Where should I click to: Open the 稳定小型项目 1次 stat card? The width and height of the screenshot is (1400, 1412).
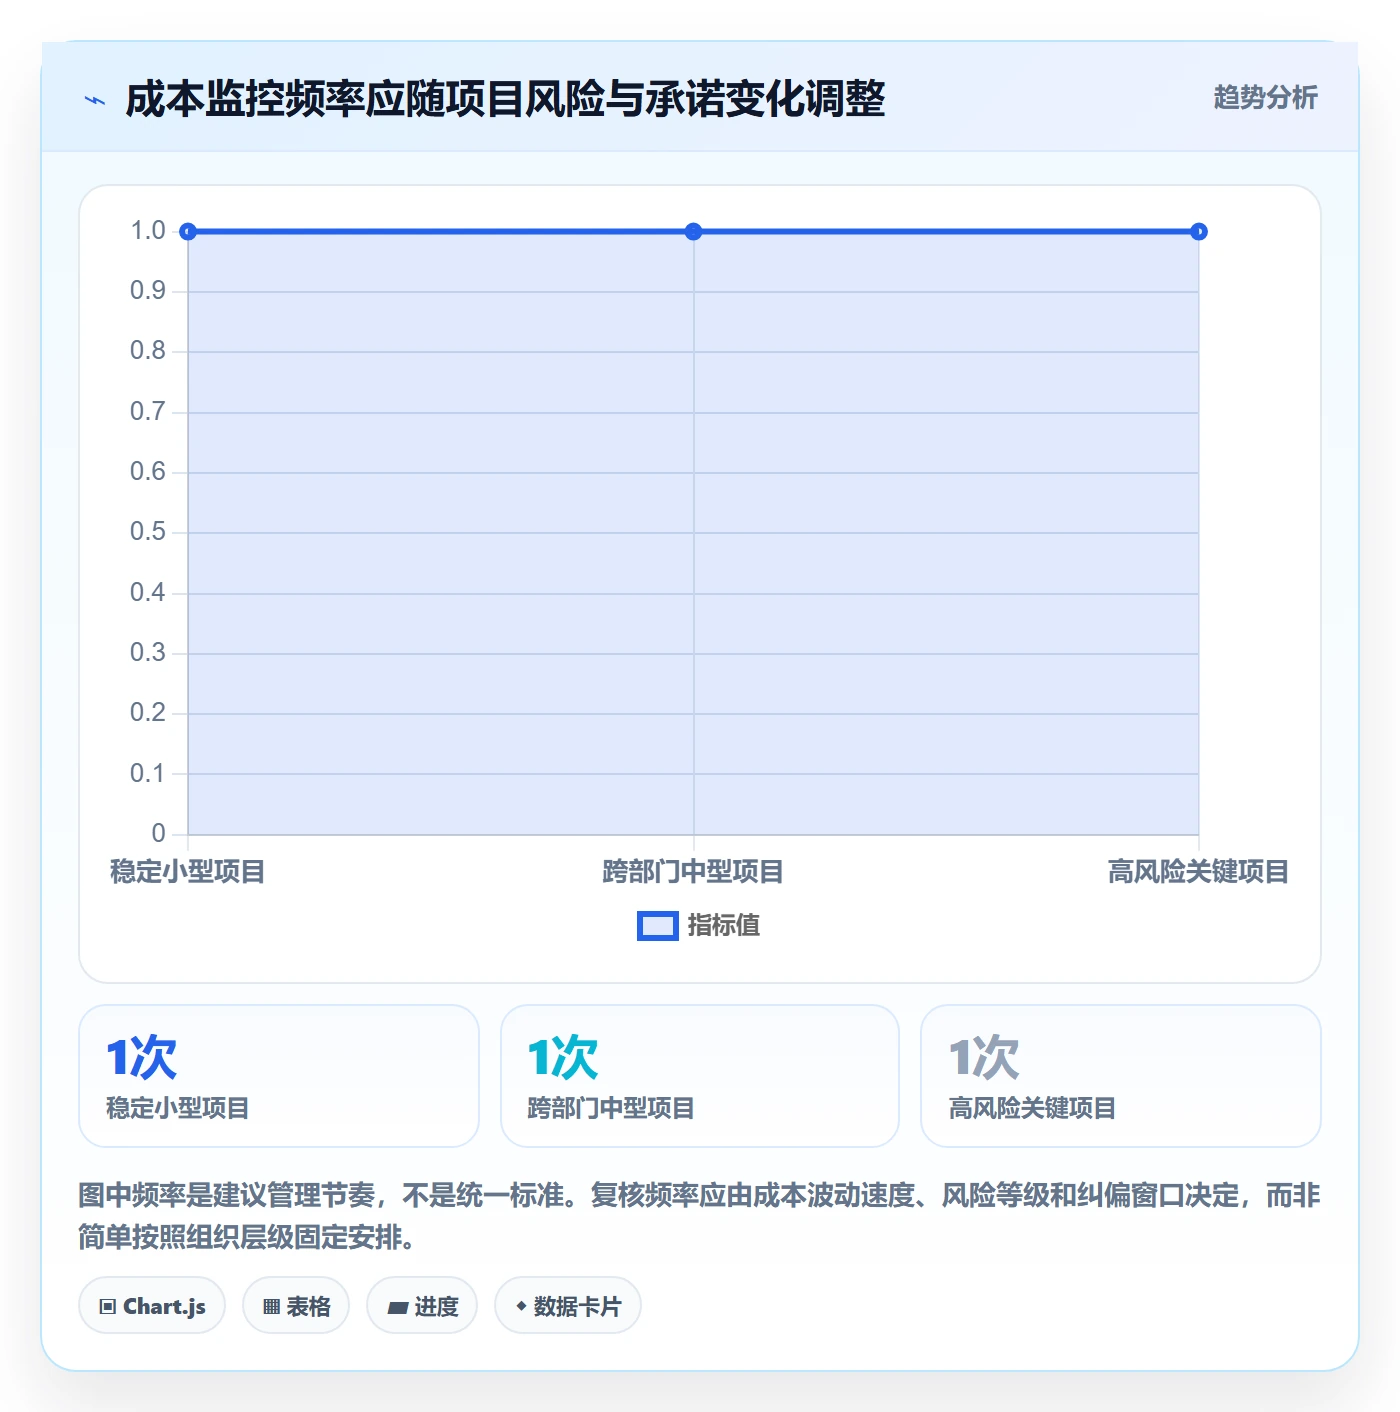click(279, 1076)
